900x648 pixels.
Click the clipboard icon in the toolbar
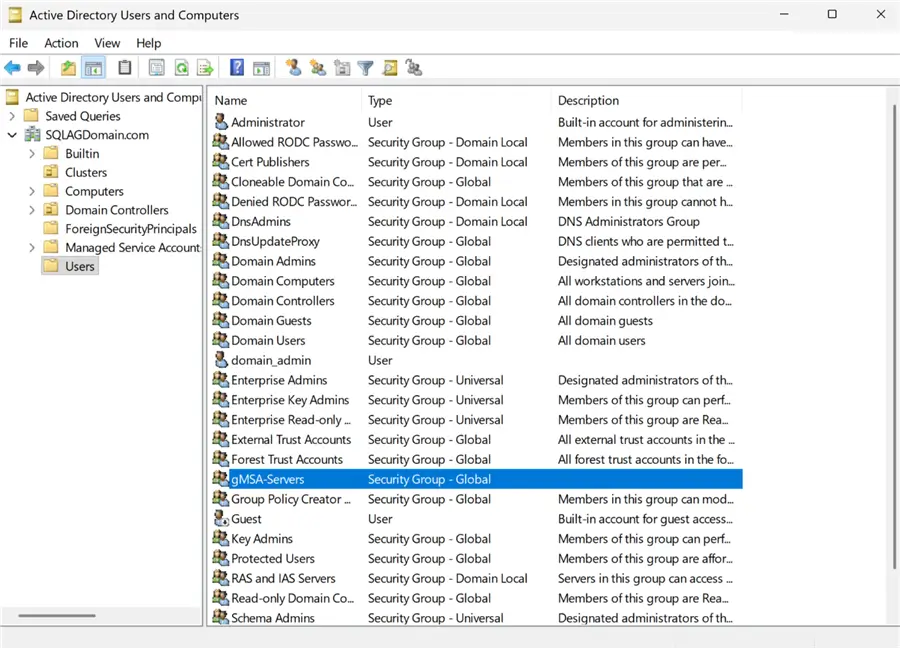point(125,68)
